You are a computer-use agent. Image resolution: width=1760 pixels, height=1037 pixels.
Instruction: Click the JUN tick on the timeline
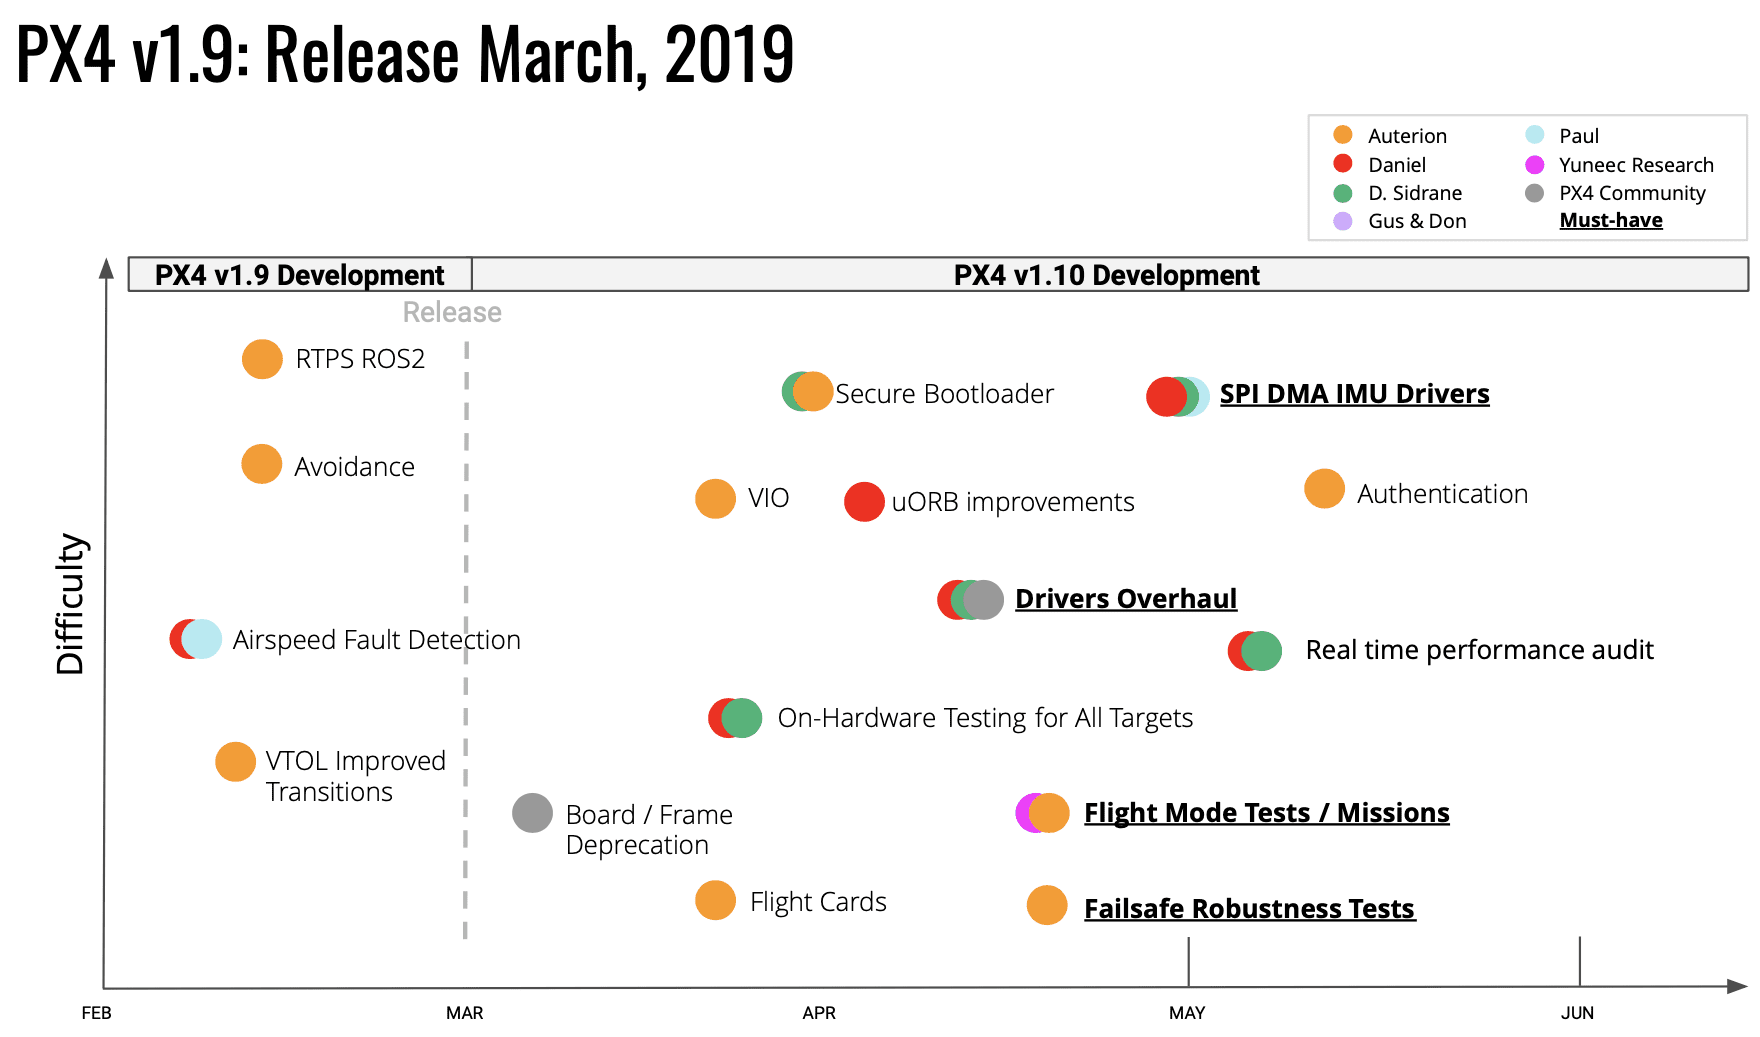[x=1578, y=1013]
